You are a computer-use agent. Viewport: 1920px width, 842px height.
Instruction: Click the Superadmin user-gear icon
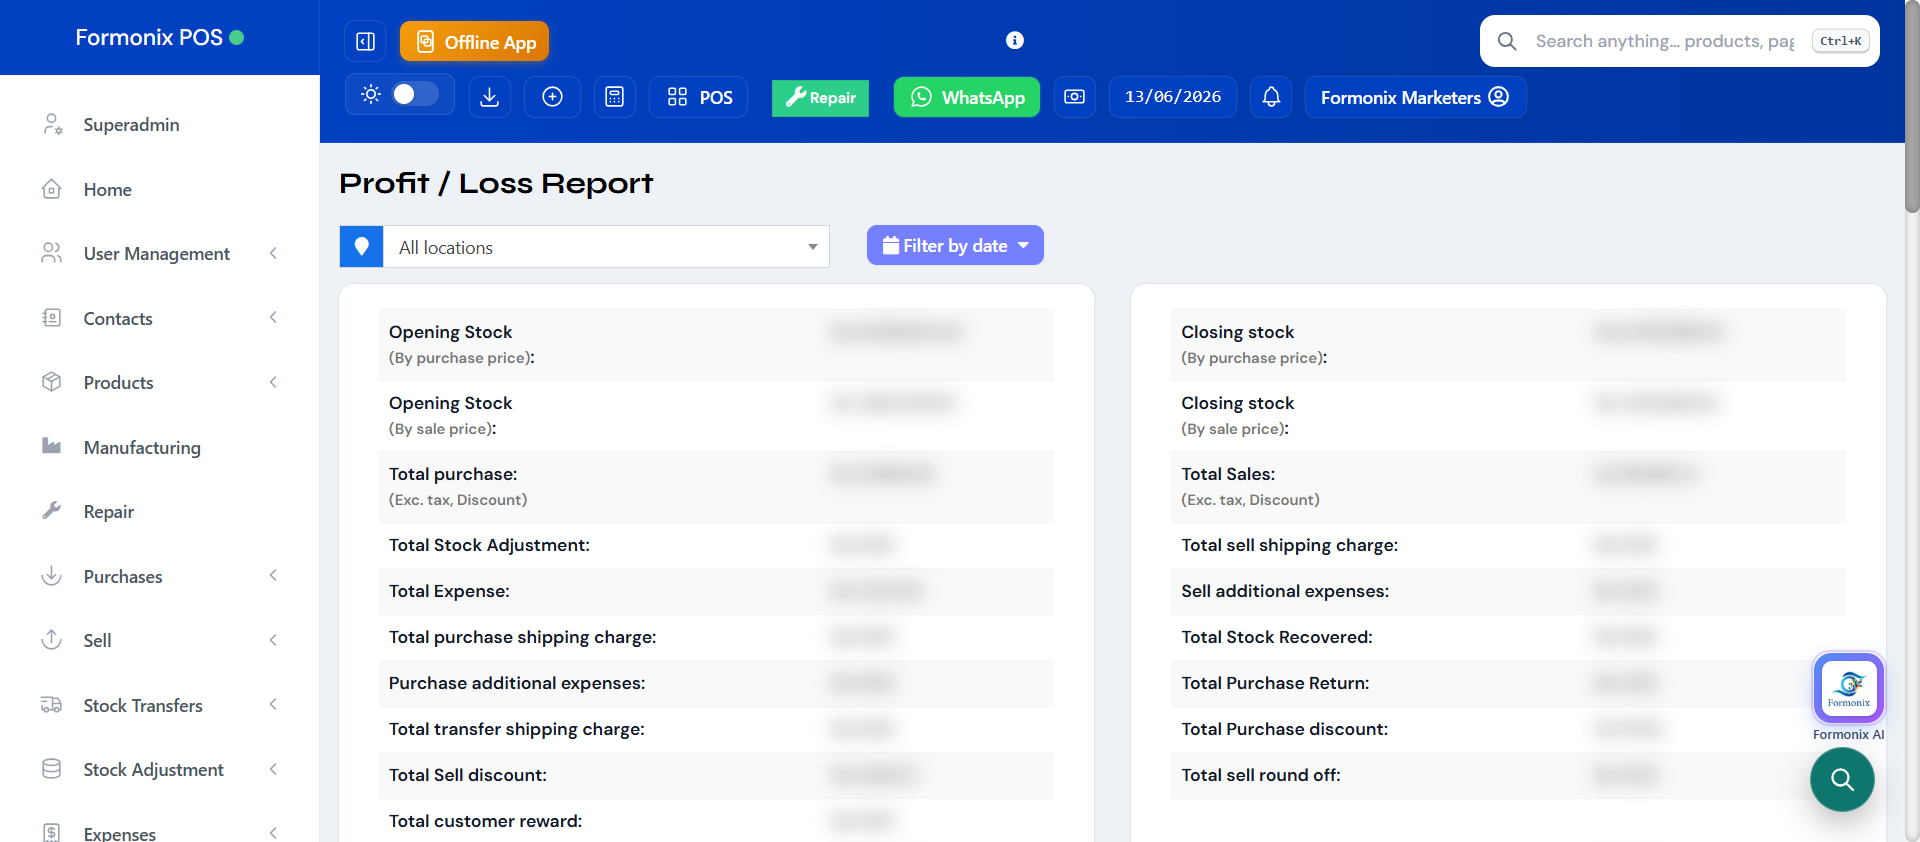tap(52, 124)
